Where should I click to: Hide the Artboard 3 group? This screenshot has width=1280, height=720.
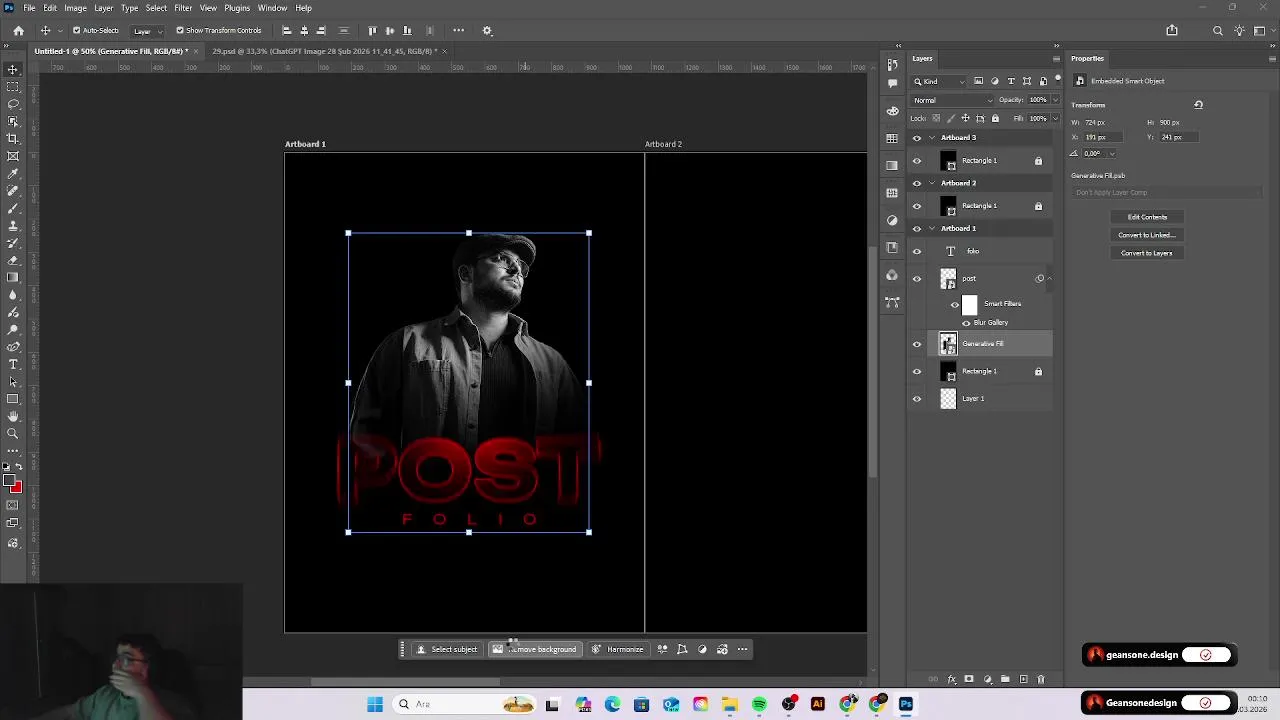(917, 138)
